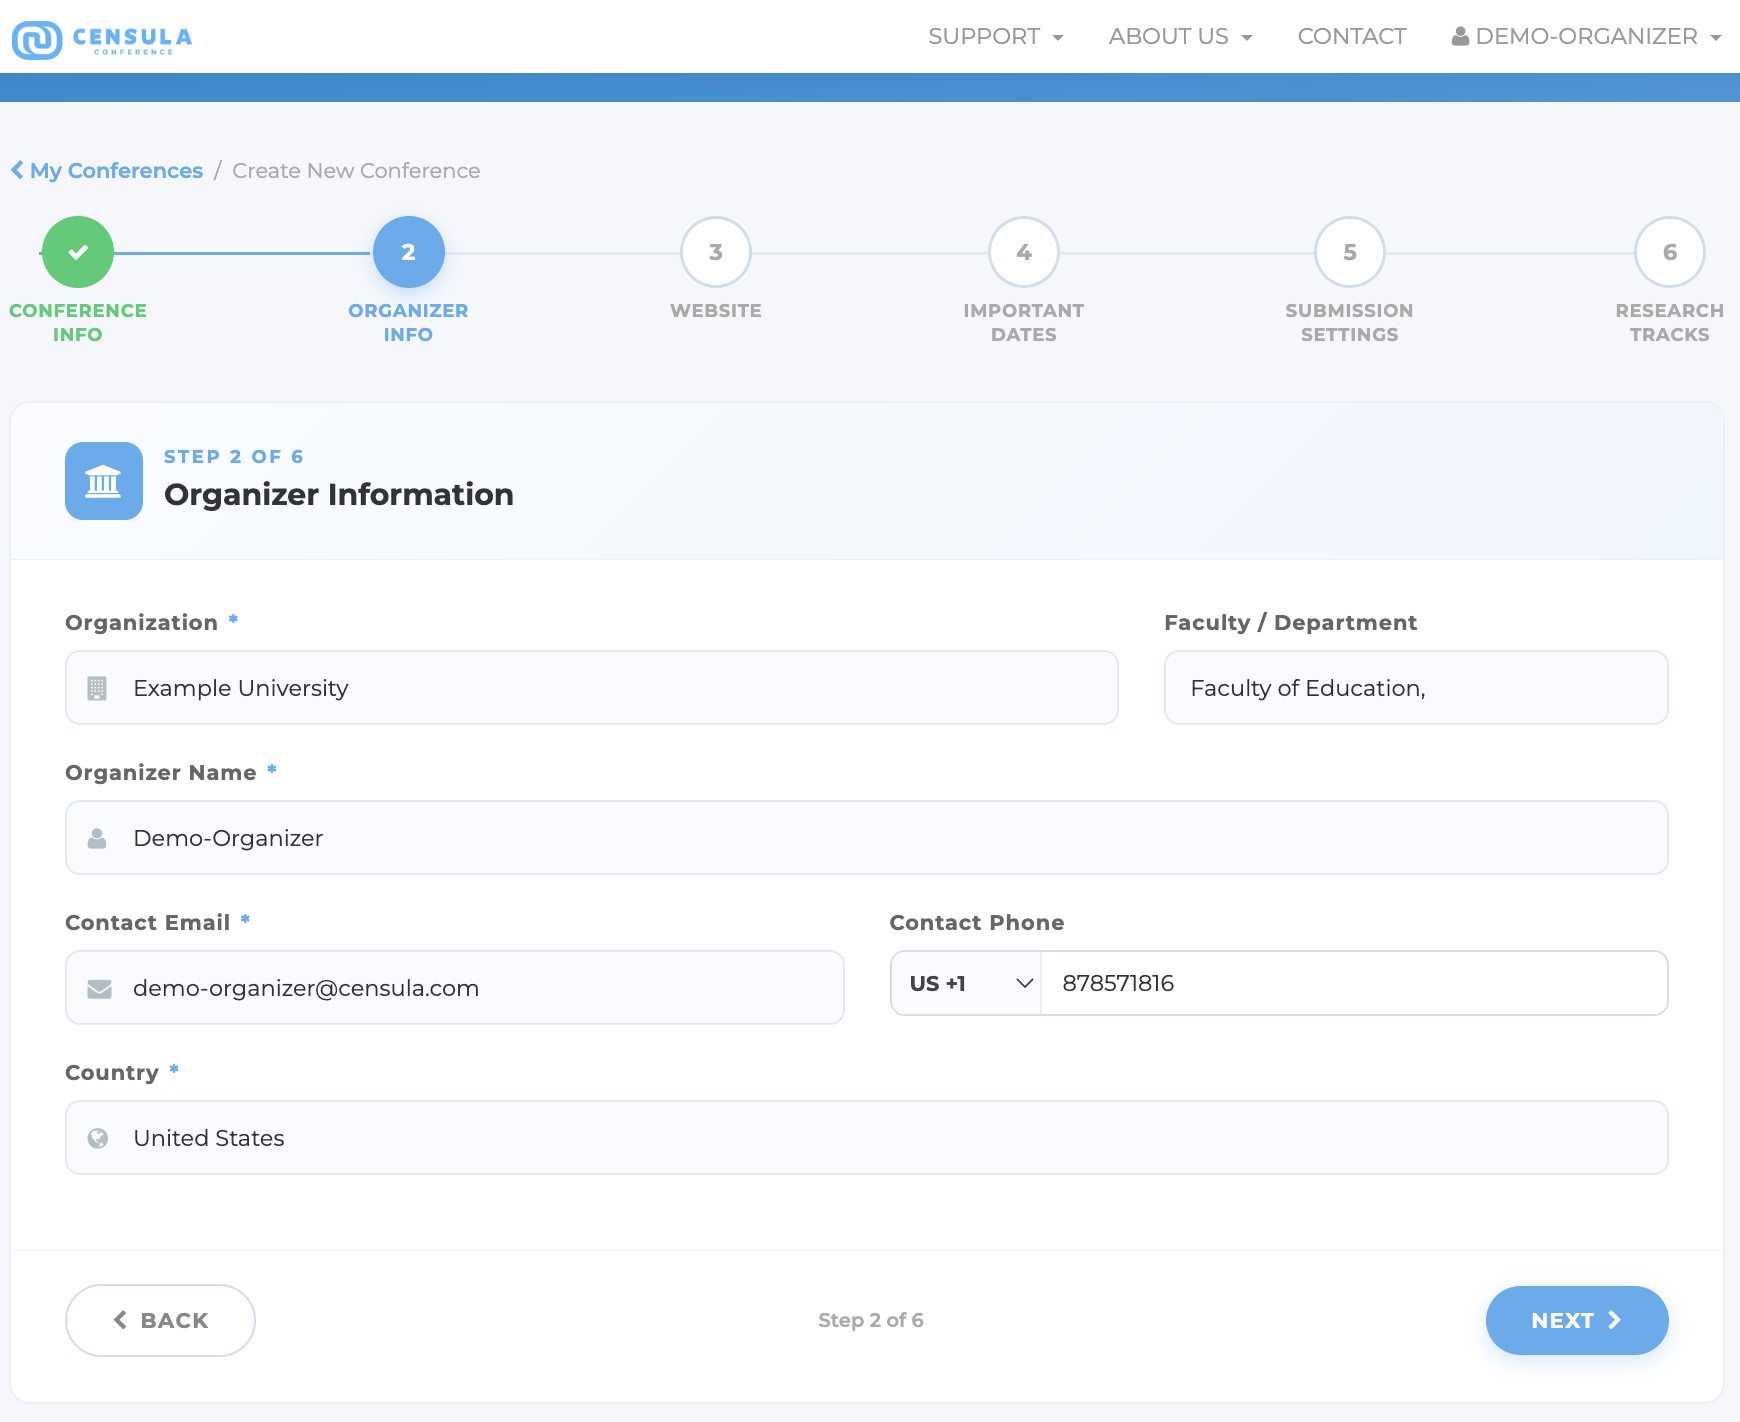Click the Contact Phone label
Screen dimensions: 1740x1422
click(x=977, y=922)
